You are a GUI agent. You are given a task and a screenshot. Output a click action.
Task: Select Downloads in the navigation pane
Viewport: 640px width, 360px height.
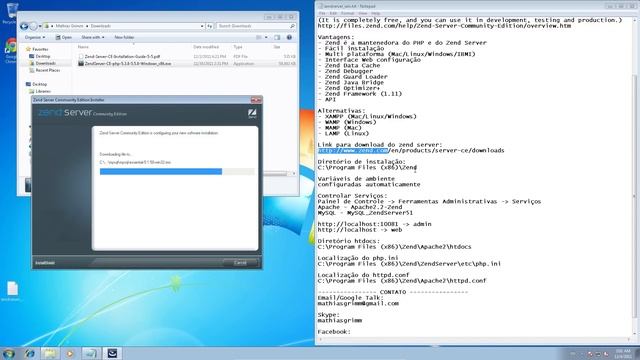42,63
